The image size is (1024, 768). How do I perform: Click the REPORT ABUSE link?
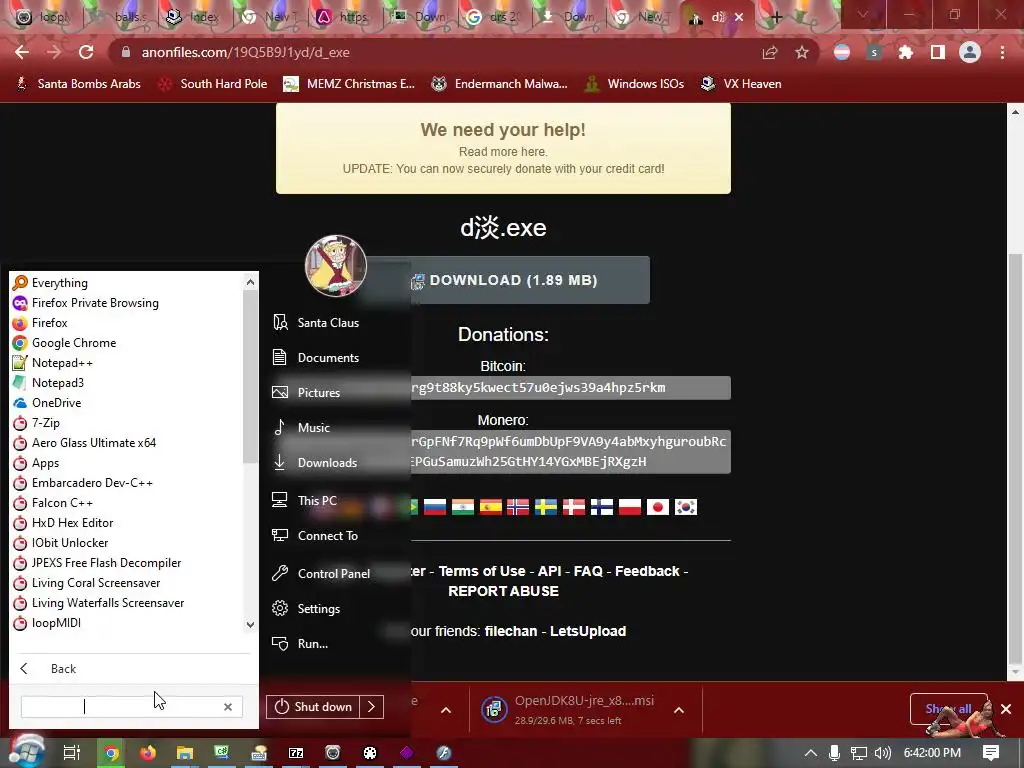tap(504, 591)
